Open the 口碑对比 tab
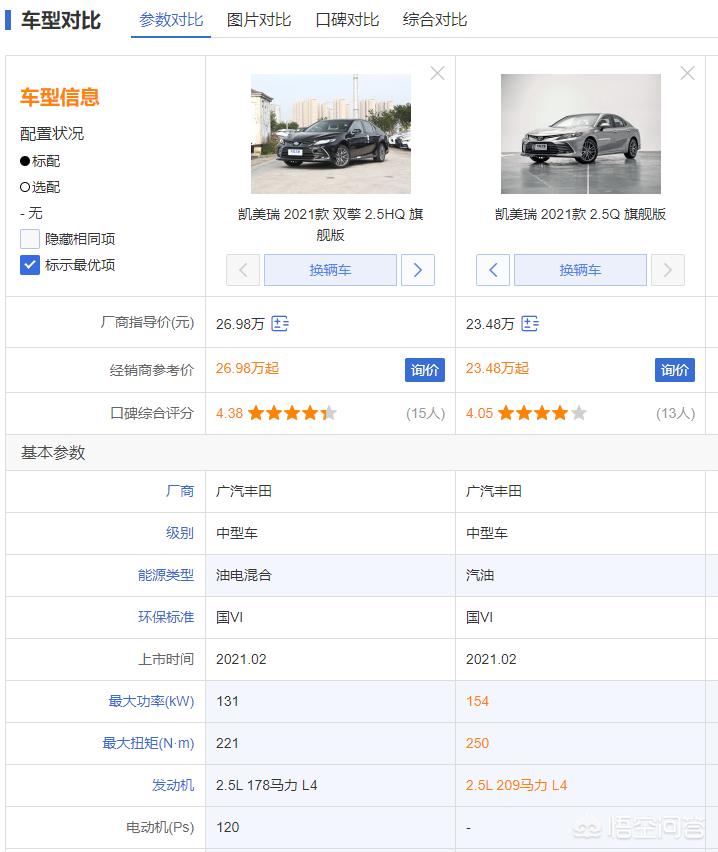 pyautogui.click(x=347, y=20)
